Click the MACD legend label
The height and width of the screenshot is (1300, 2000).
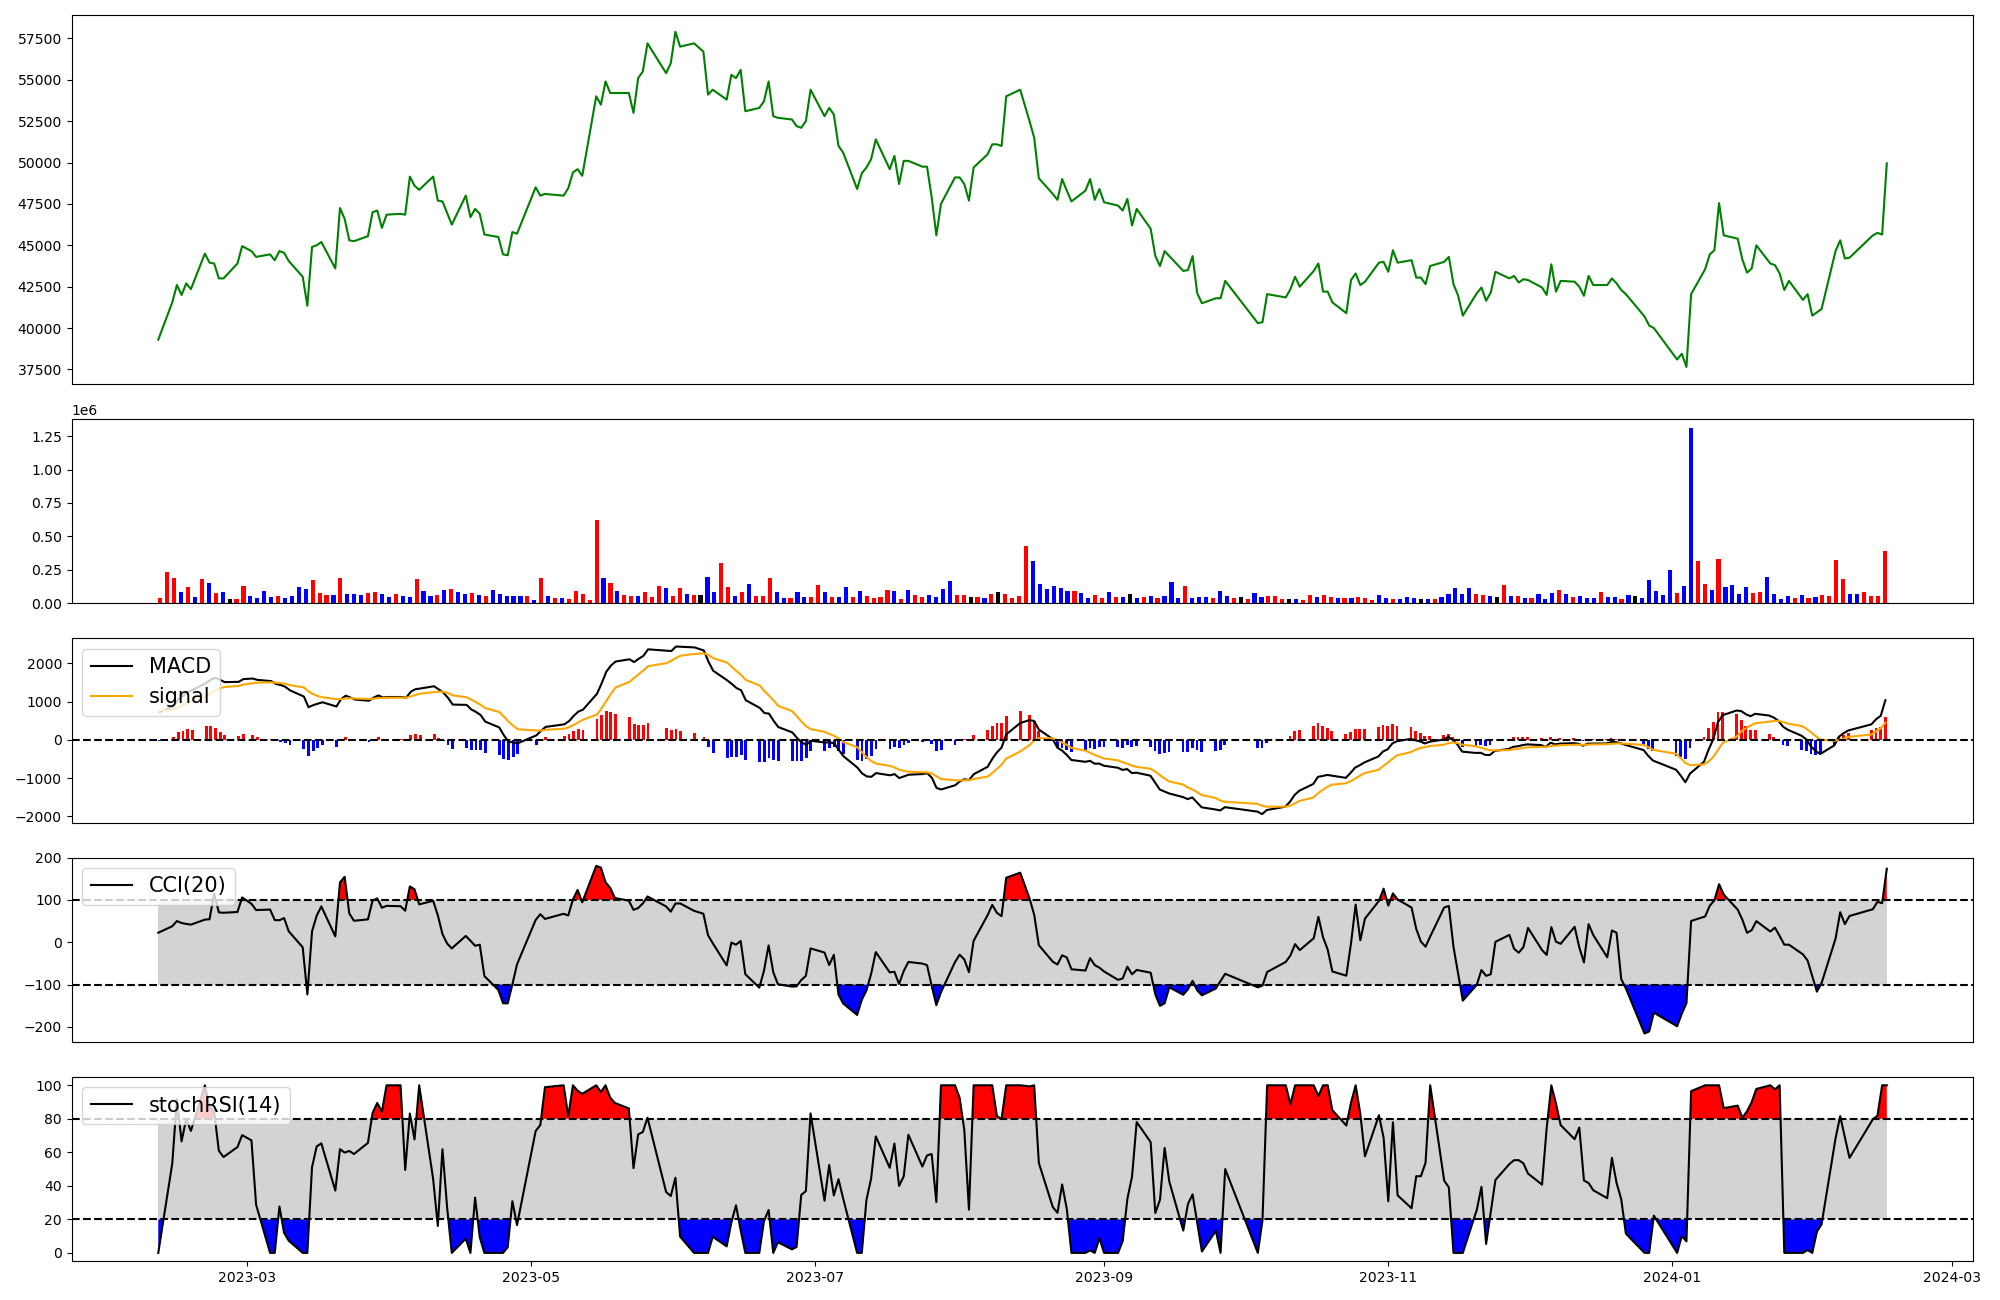click(179, 666)
